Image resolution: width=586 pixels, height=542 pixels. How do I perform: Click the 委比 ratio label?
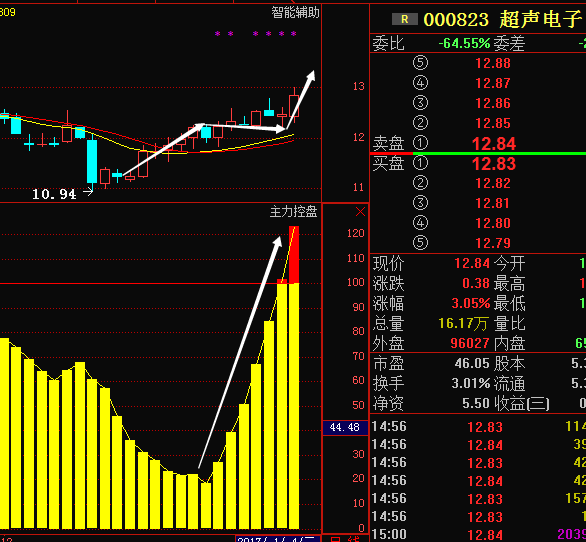pyautogui.click(x=389, y=43)
